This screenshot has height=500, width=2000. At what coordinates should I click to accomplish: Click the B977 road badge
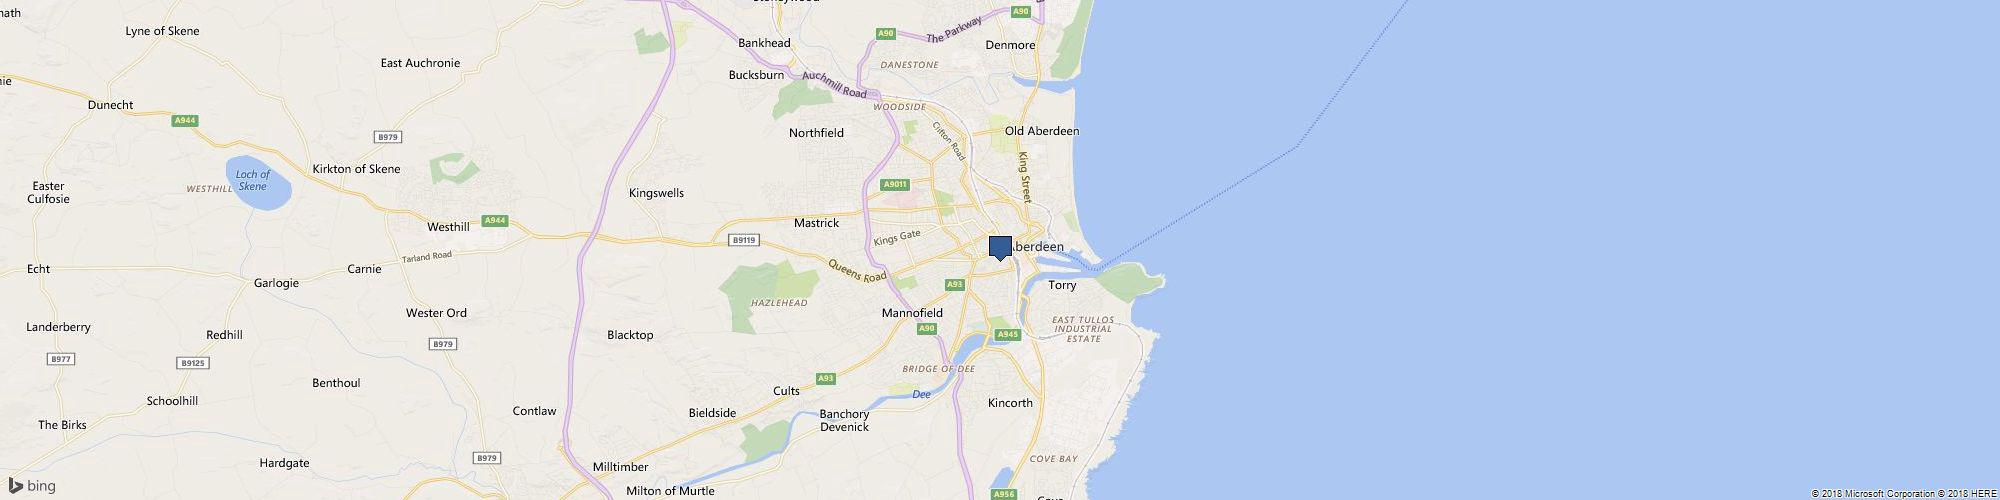point(61,359)
